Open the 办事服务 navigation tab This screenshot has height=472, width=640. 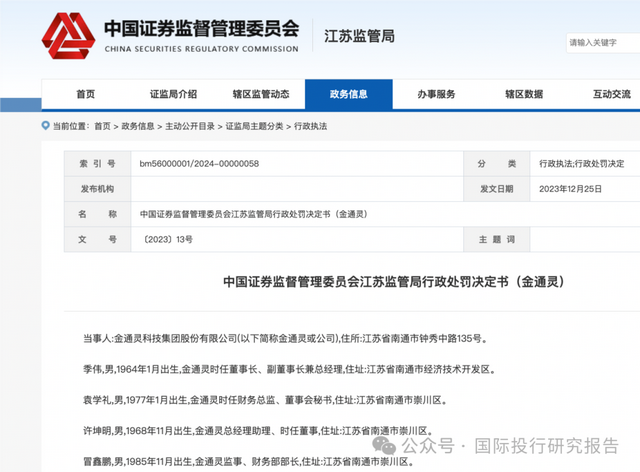tap(436, 94)
